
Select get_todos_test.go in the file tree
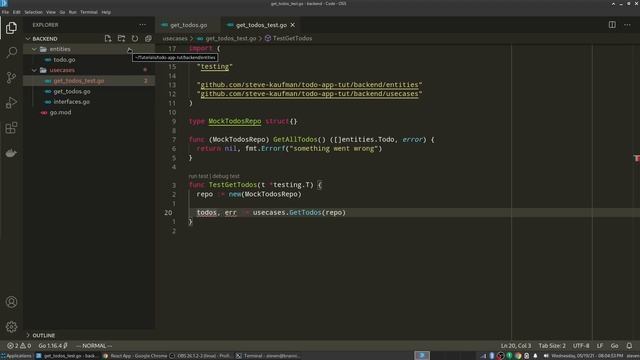[x=79, y=81]
